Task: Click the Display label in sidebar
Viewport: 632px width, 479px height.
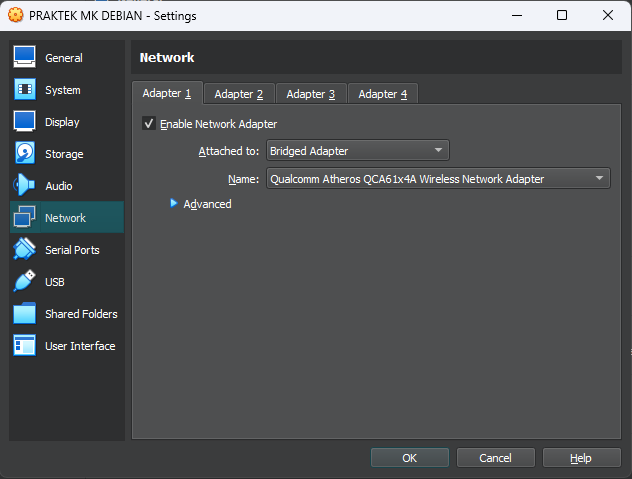Action: click(x=62, y=122)
